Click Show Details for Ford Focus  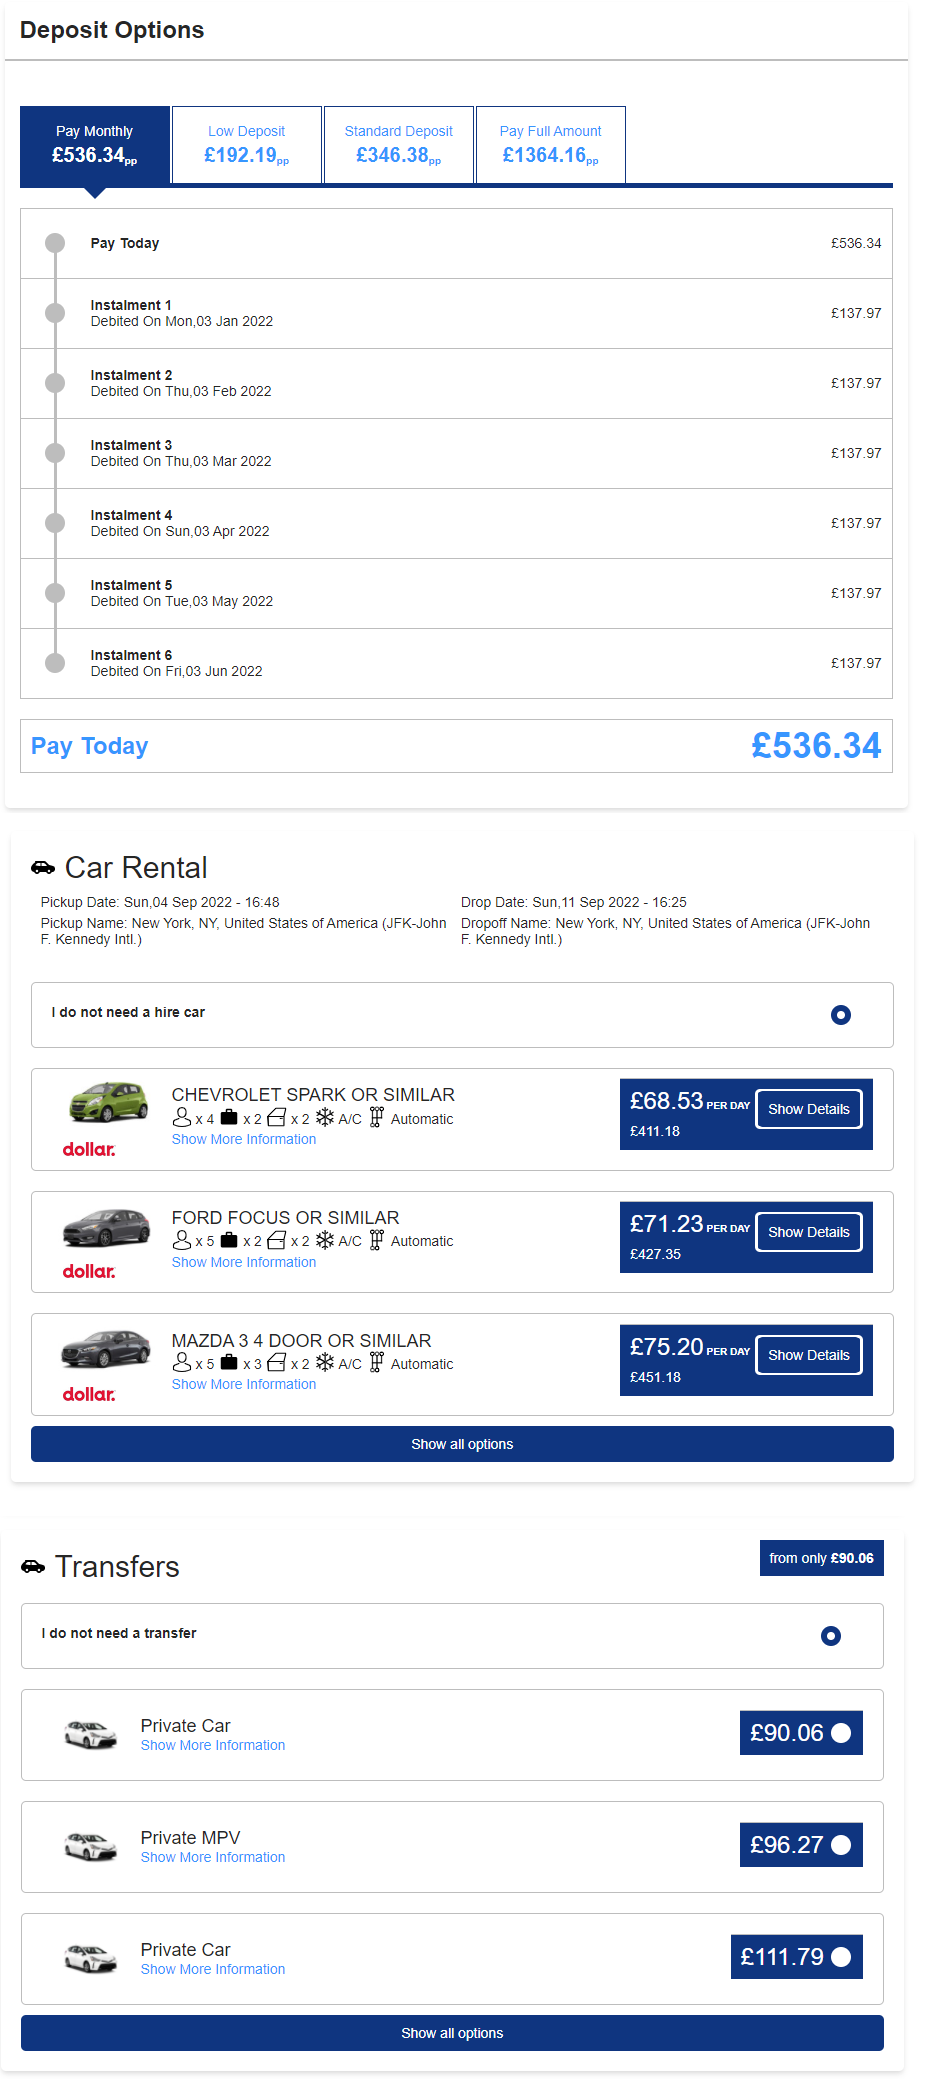tap(809, 1232)
